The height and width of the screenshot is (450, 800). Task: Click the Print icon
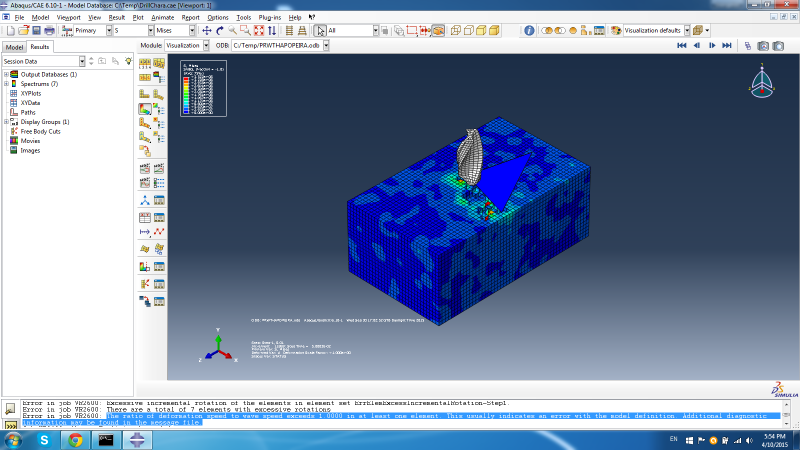click(x=49, y=31)
